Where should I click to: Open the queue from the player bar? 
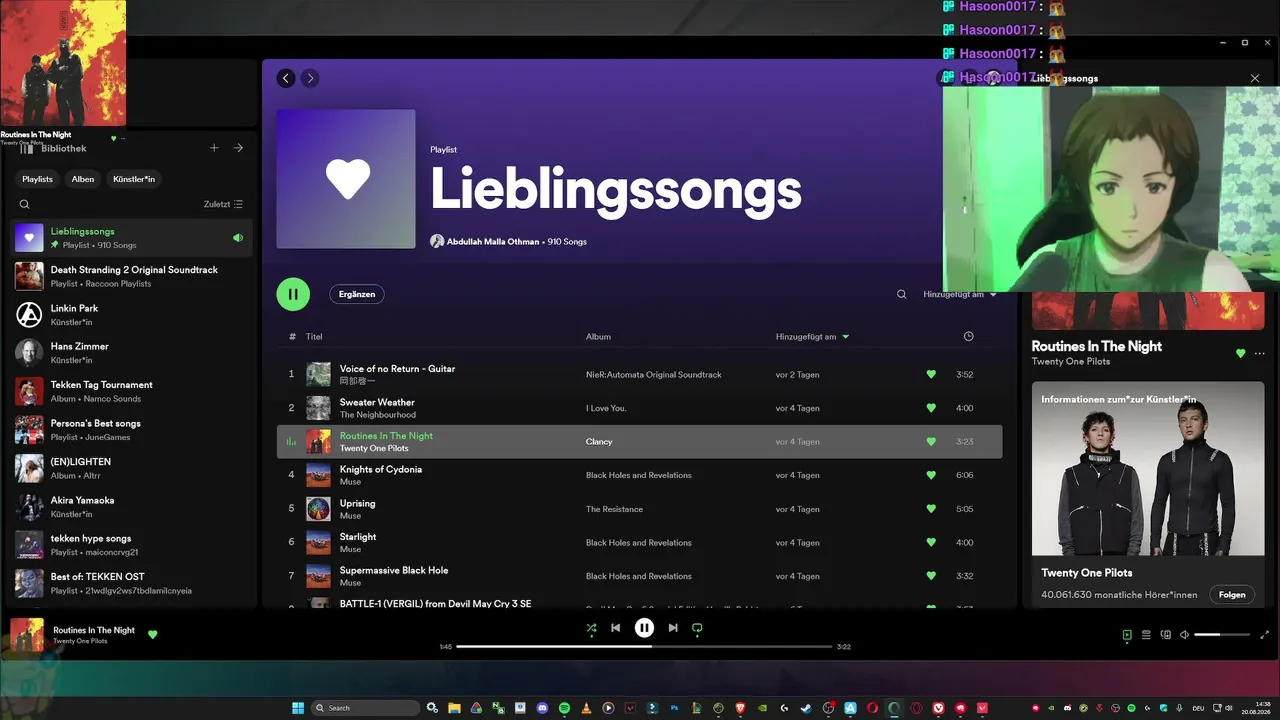click(x=1146, y=635)
